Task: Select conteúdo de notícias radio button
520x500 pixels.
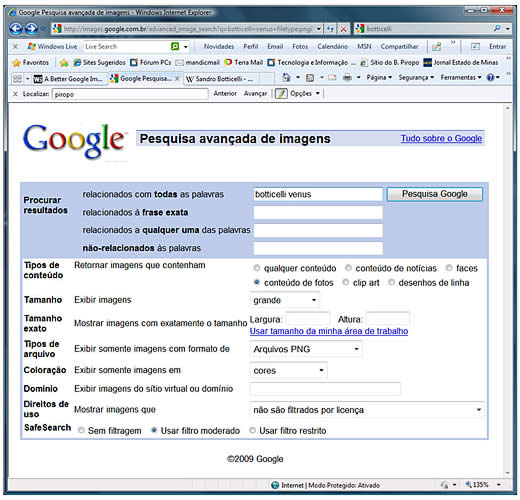Action: tap(348, 268)
